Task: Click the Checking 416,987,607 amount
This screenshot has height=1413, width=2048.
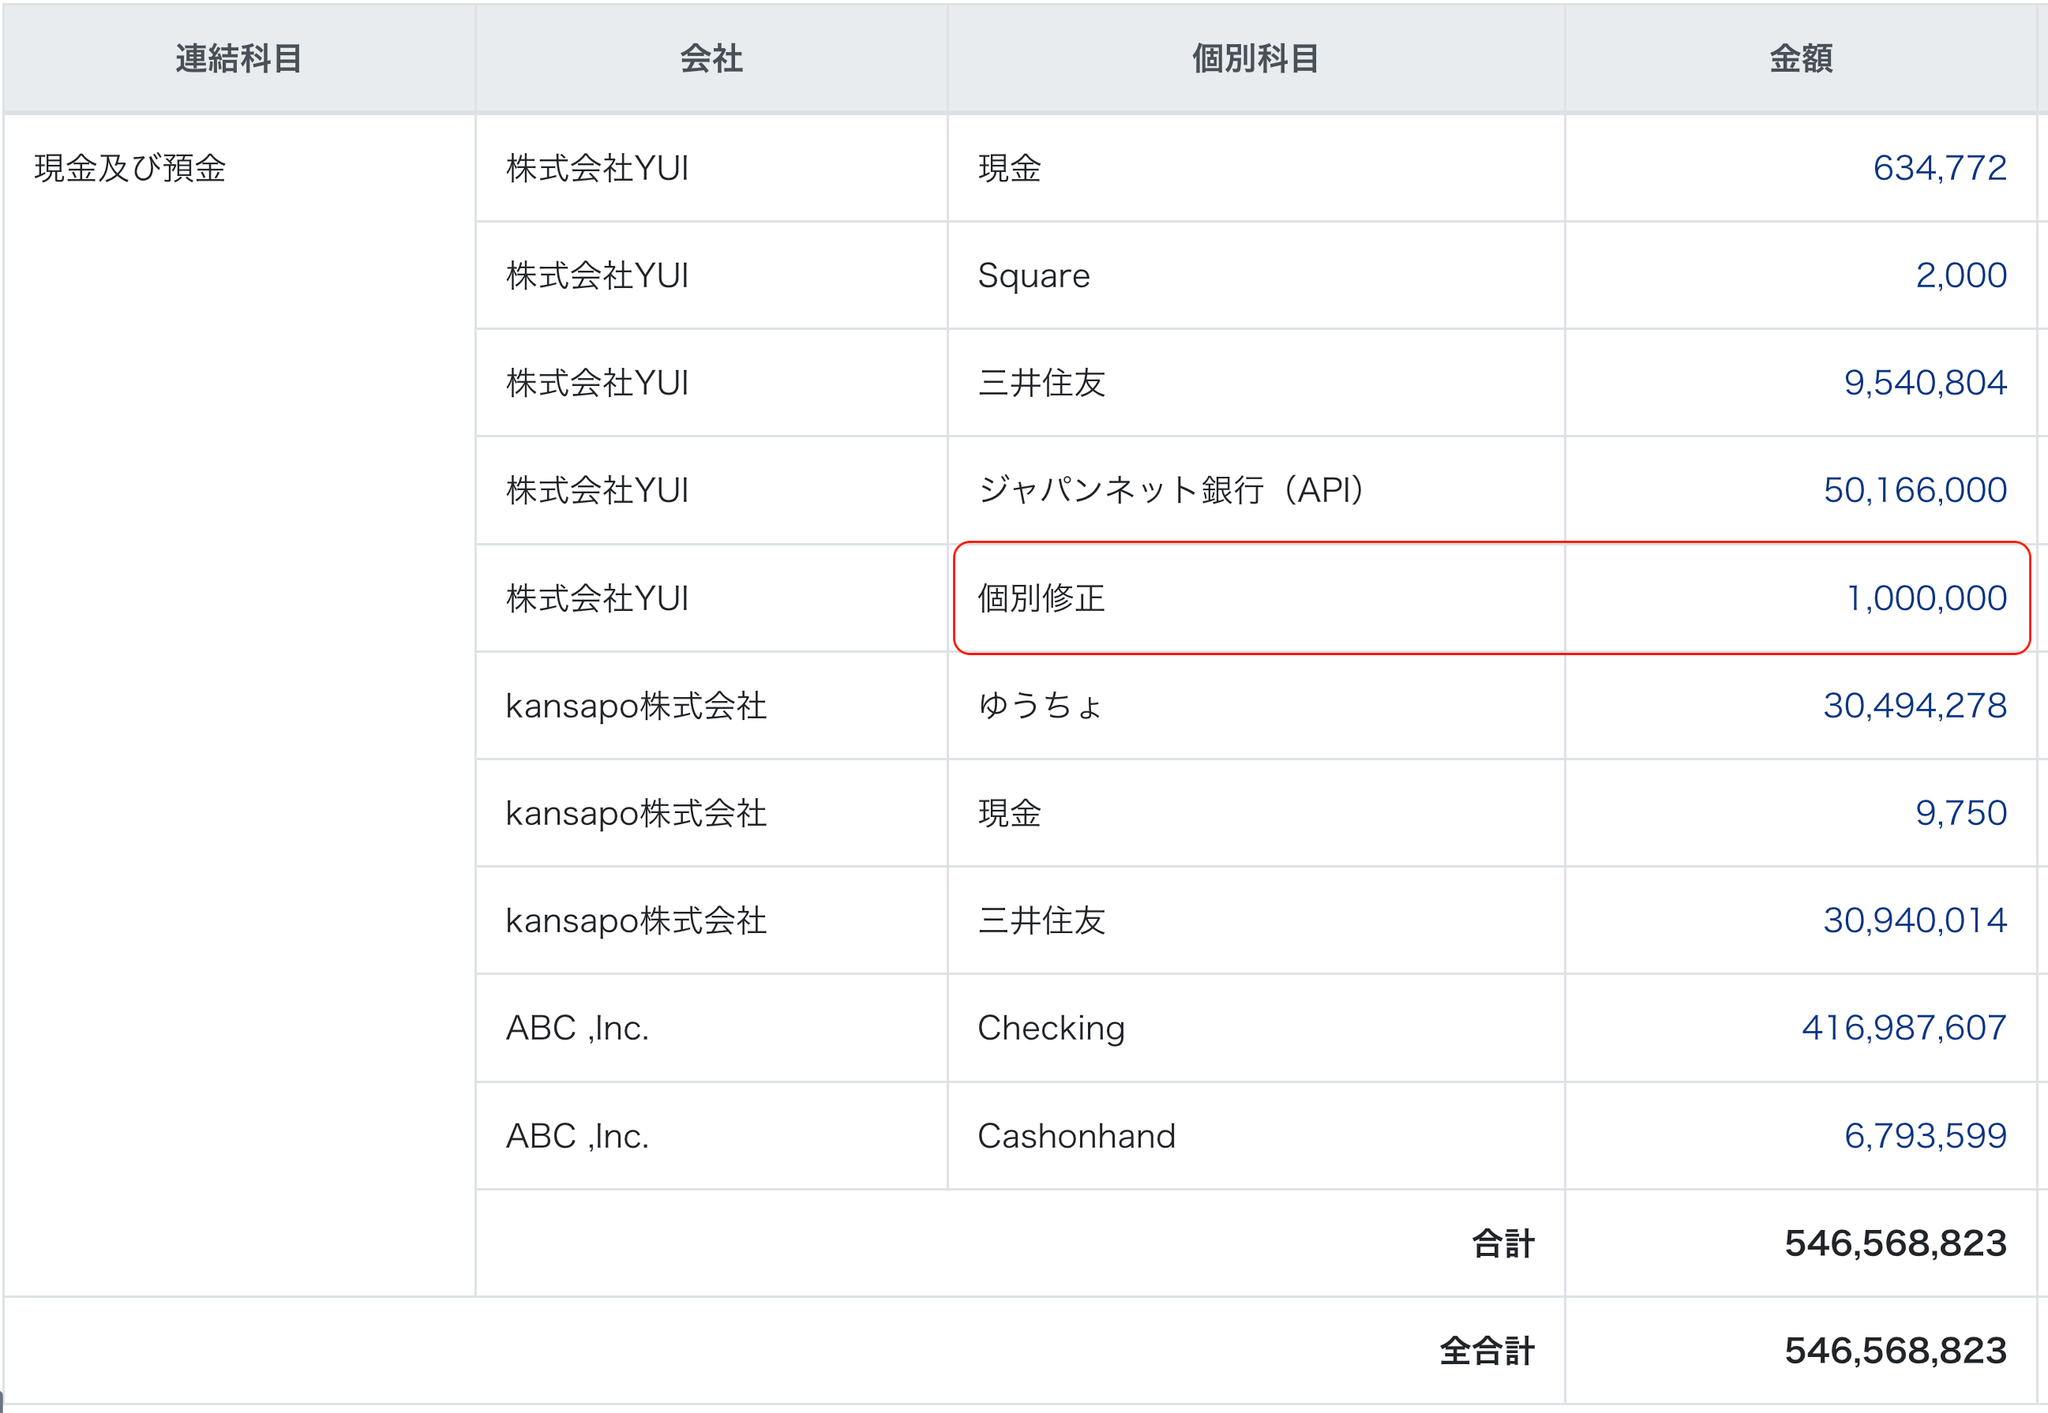Action: tap(1903, 1028)
